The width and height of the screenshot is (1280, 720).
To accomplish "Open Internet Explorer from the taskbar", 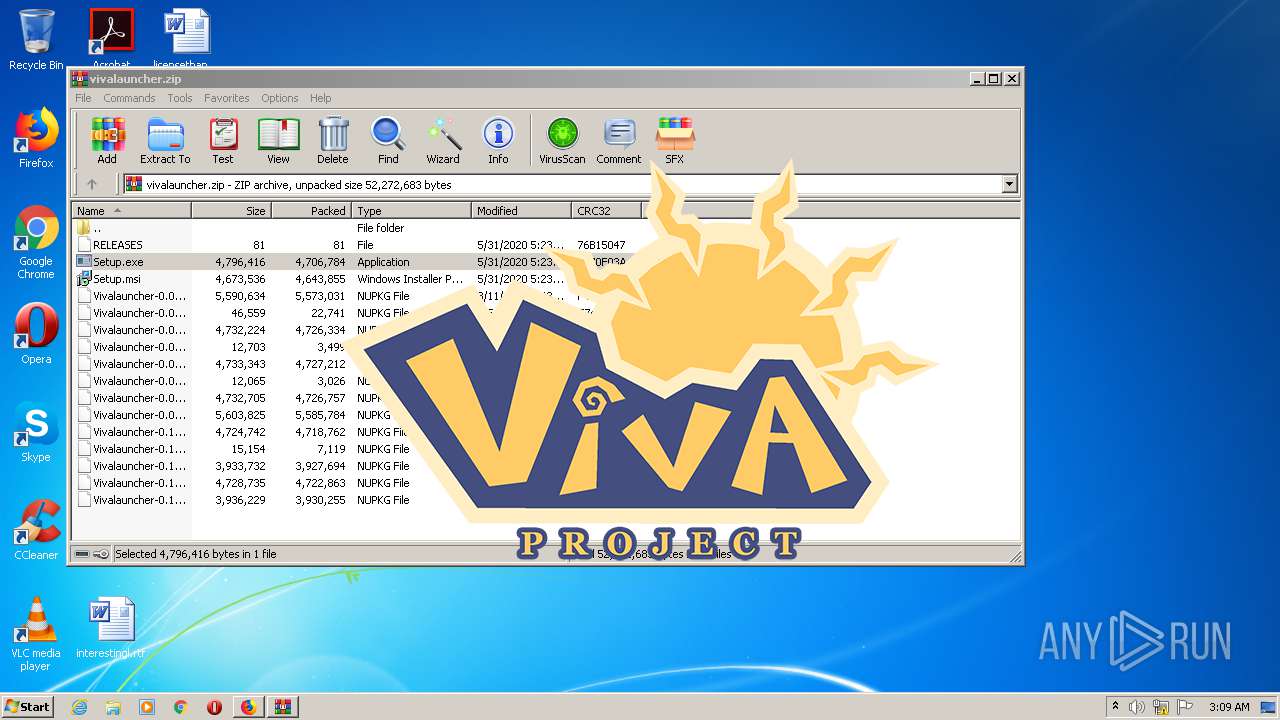I will tap(80, 707).
